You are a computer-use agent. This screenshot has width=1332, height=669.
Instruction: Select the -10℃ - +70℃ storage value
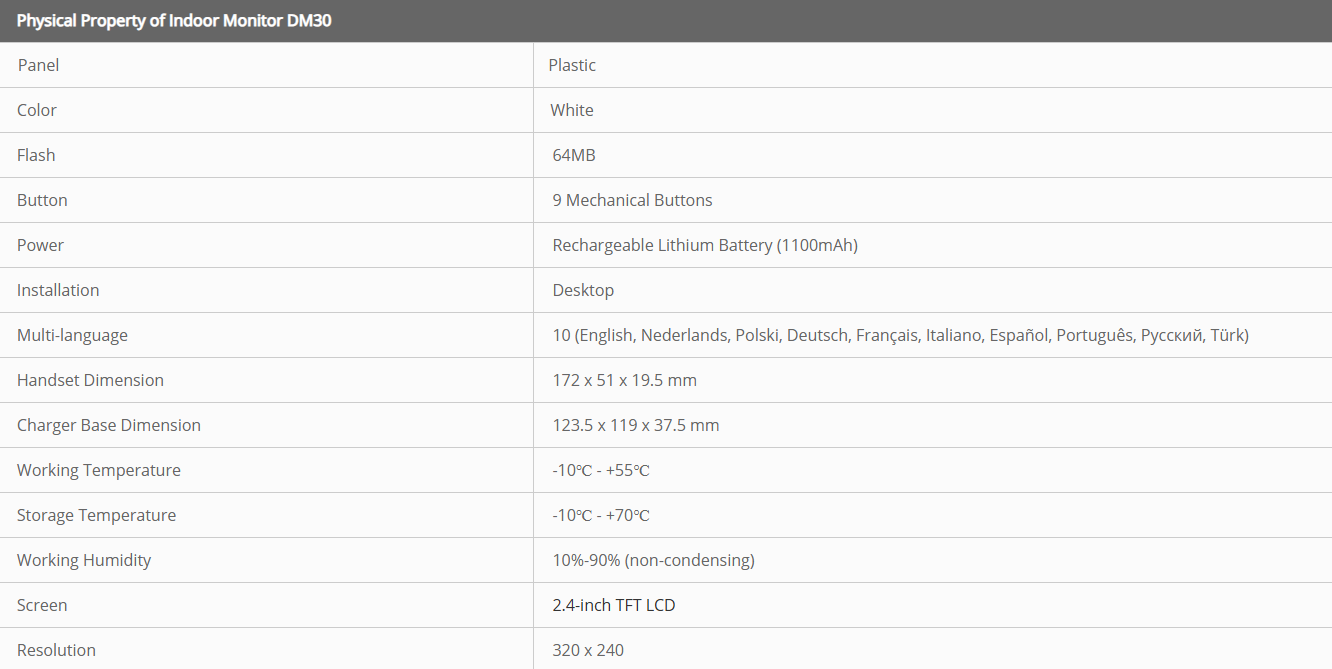click(x=601, y=515)
